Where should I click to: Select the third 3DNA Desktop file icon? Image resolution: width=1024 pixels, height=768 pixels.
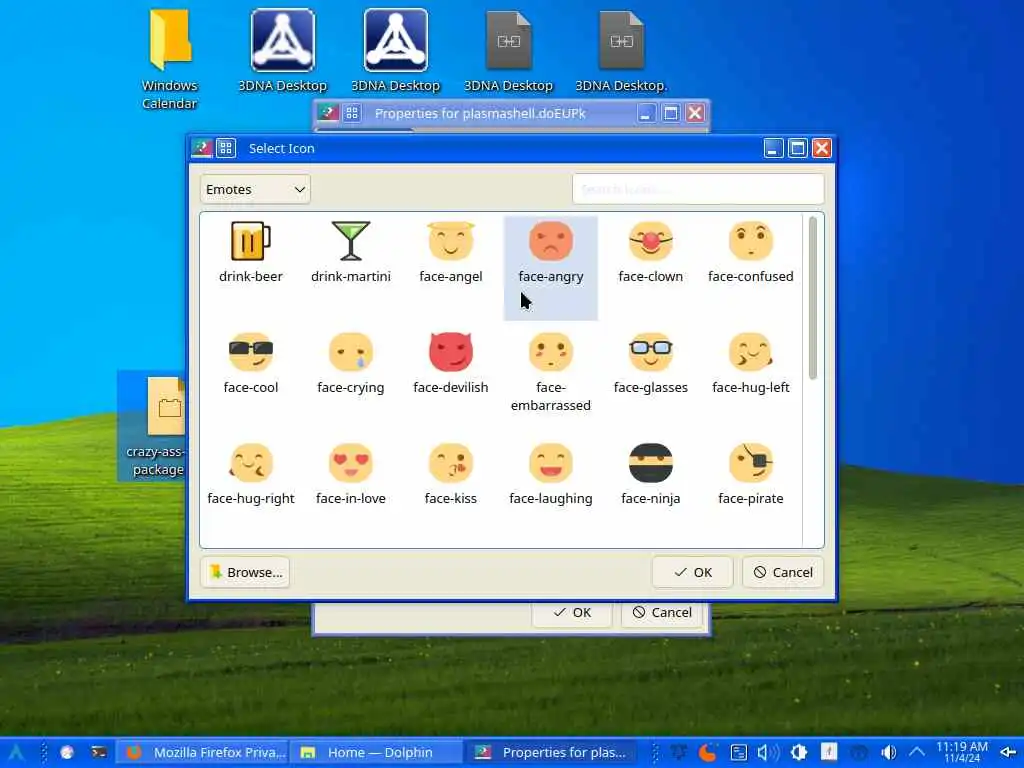(x=508, y=51)
